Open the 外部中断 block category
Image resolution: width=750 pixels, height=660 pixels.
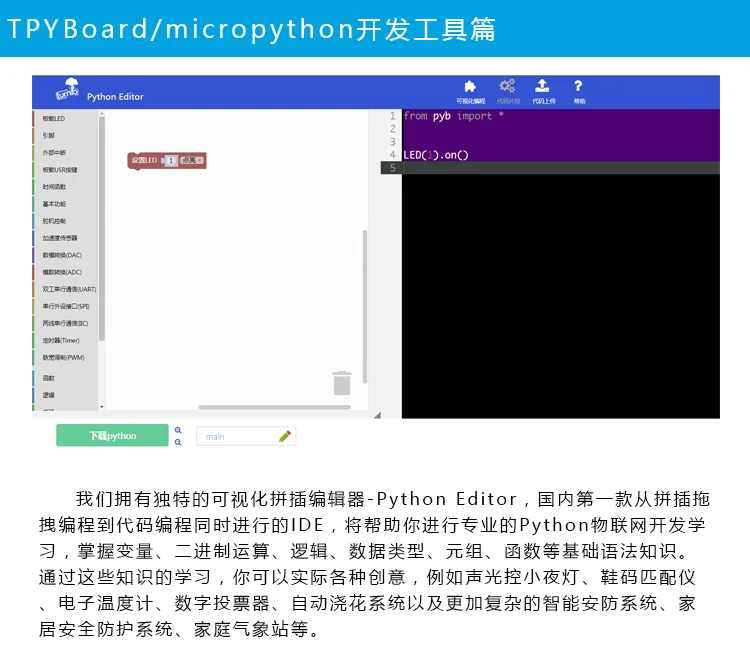pos(54,153)
